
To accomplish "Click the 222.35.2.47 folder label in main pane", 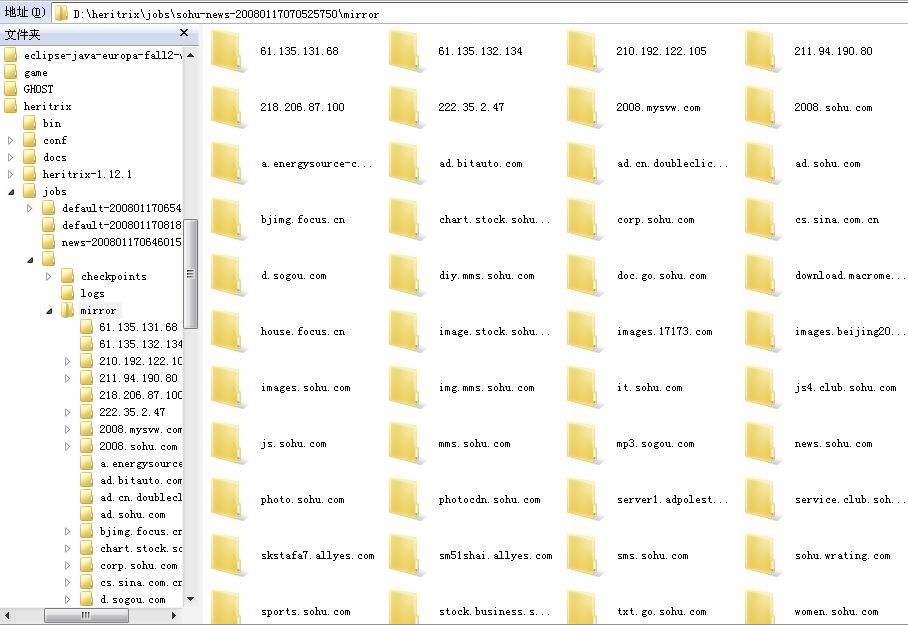I will [x=471, y=107].
